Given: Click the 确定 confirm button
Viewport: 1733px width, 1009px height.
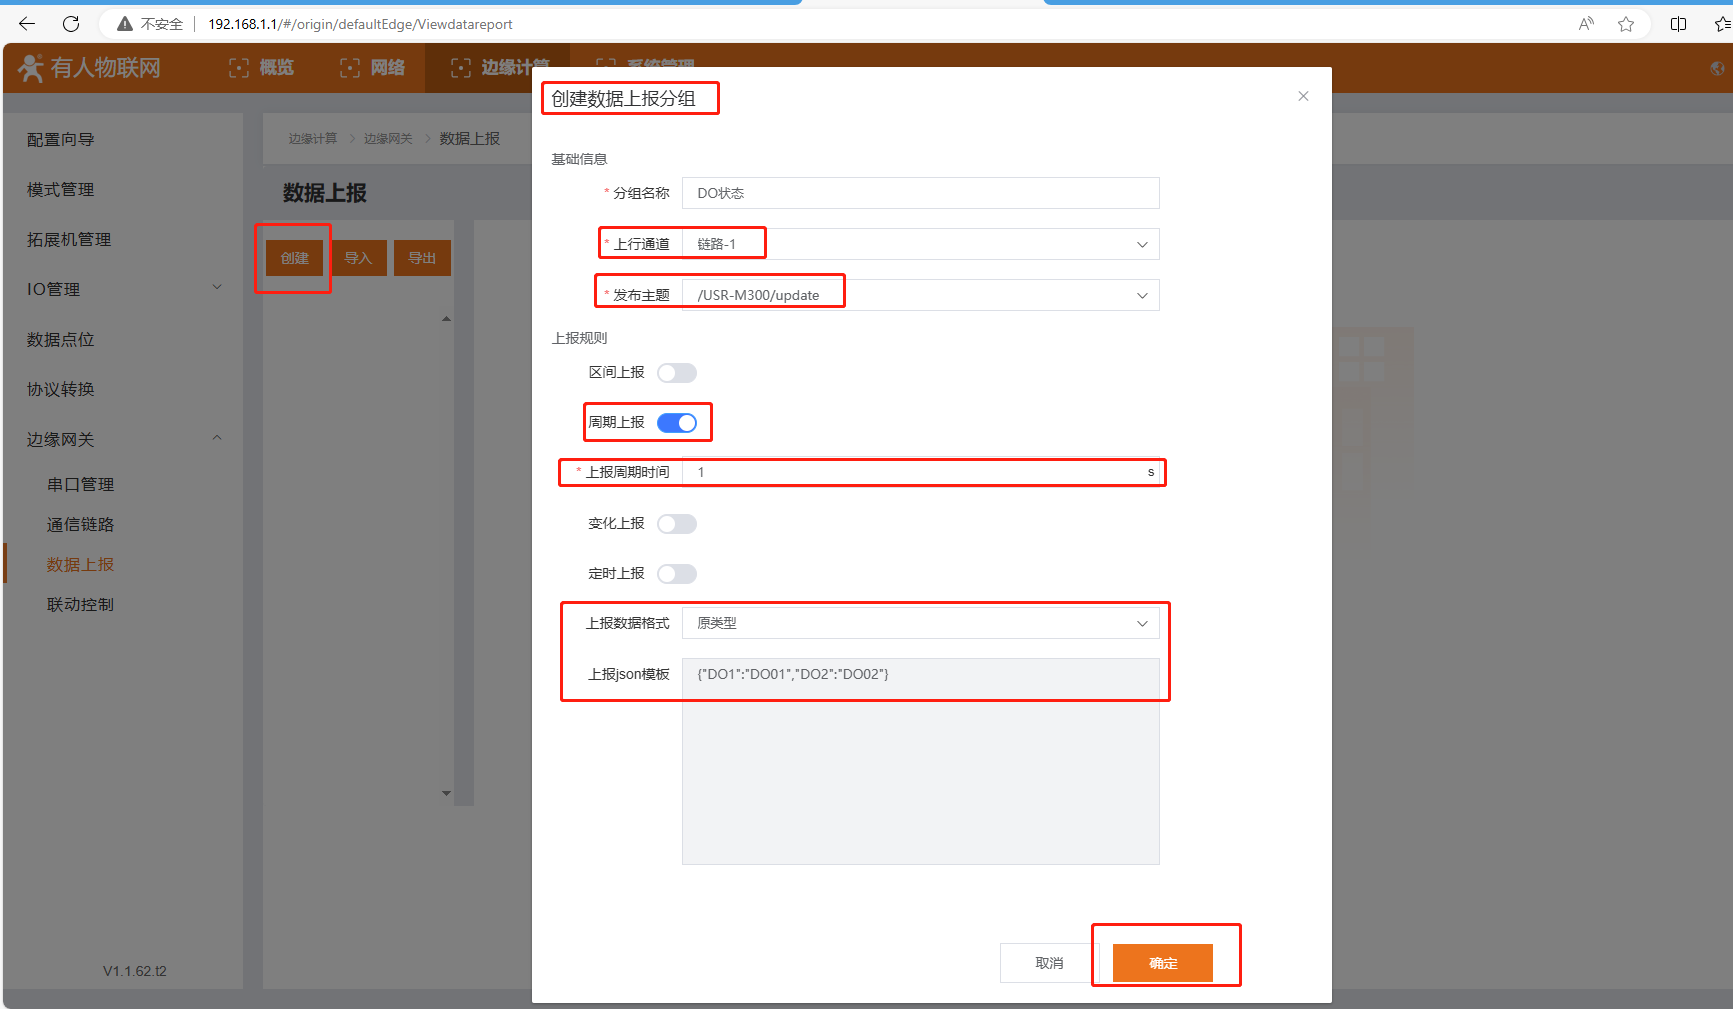Looking at the screenshot, I should point(1162,963).
